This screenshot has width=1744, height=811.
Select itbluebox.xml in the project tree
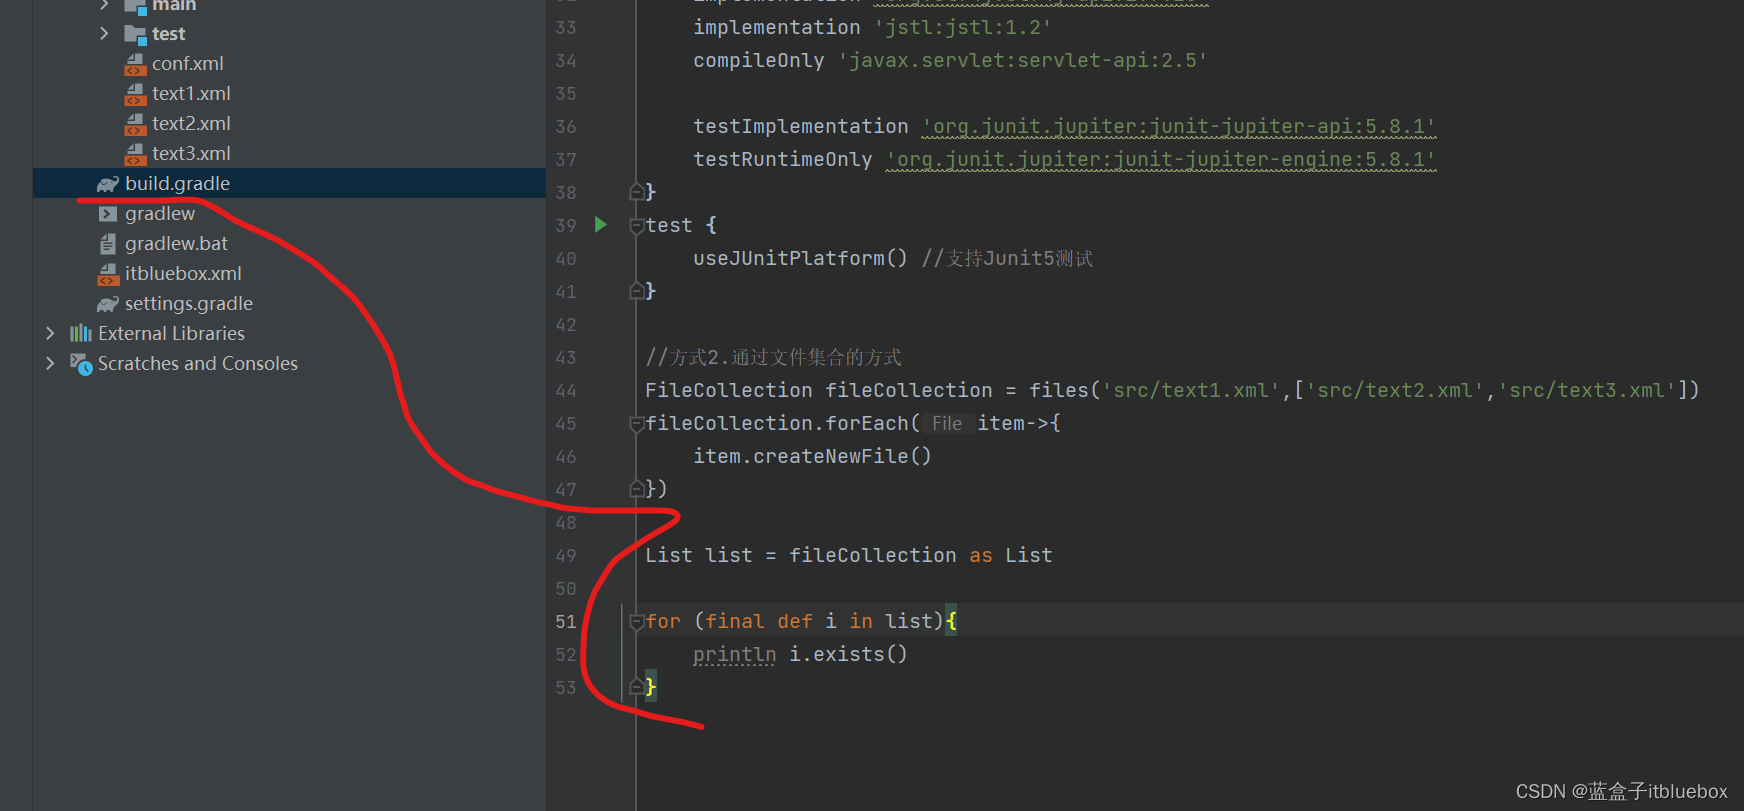pyautogui.click(x=183, y=273)
